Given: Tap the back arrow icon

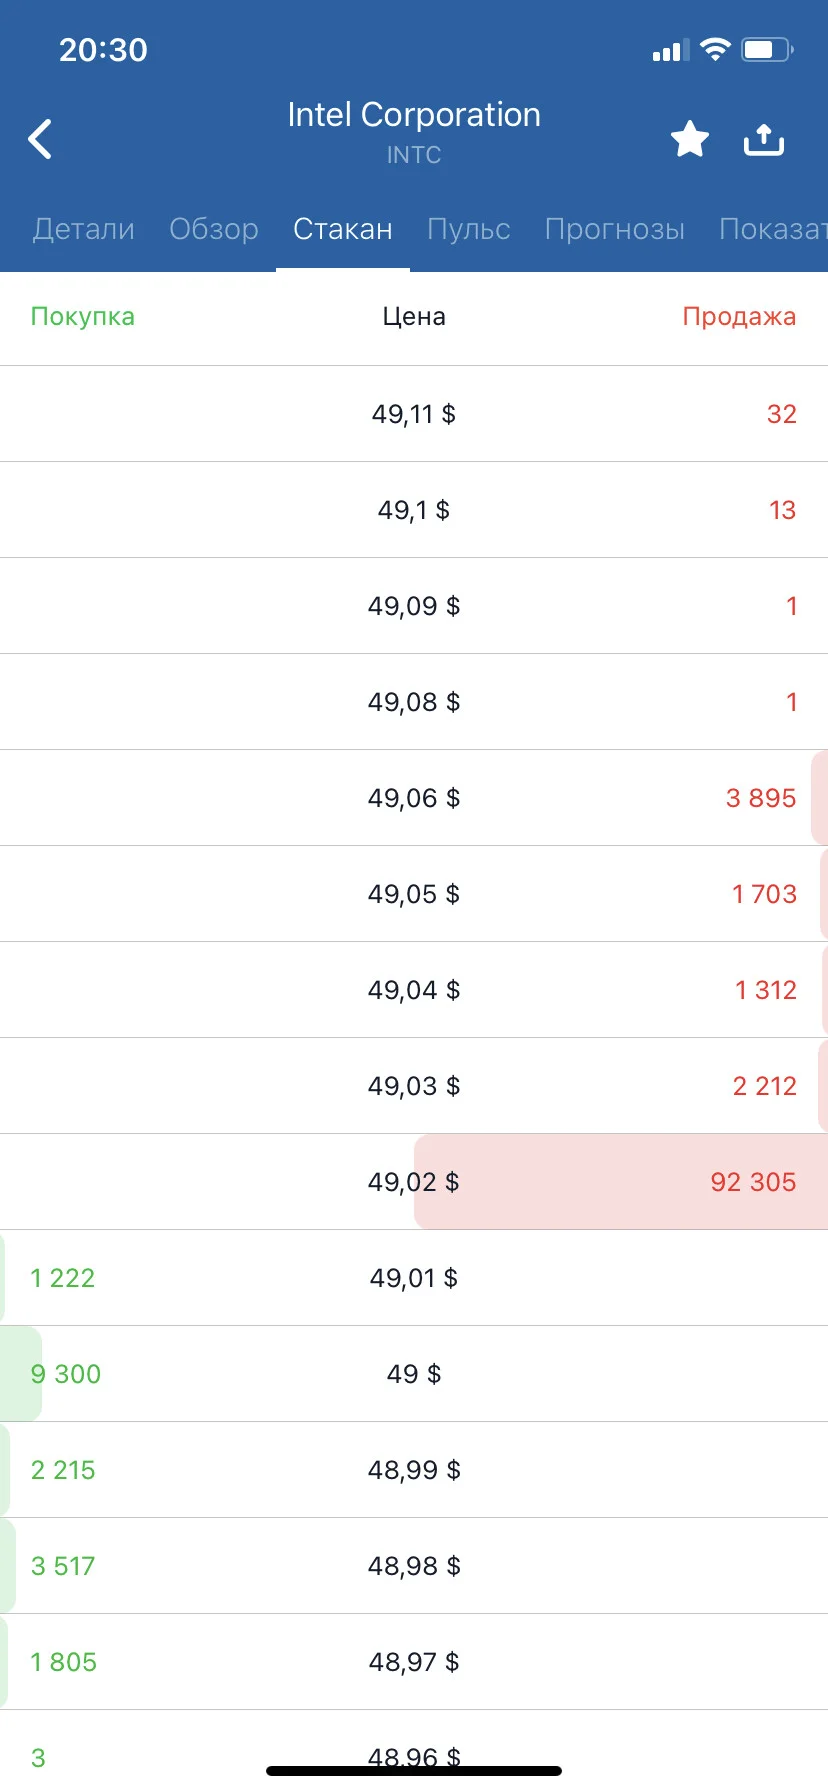Looking at the screenshot, I should [x=40, y=139].
